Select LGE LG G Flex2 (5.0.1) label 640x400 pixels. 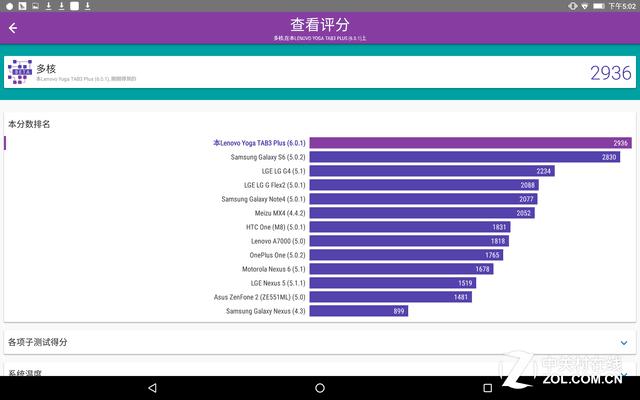275,185
